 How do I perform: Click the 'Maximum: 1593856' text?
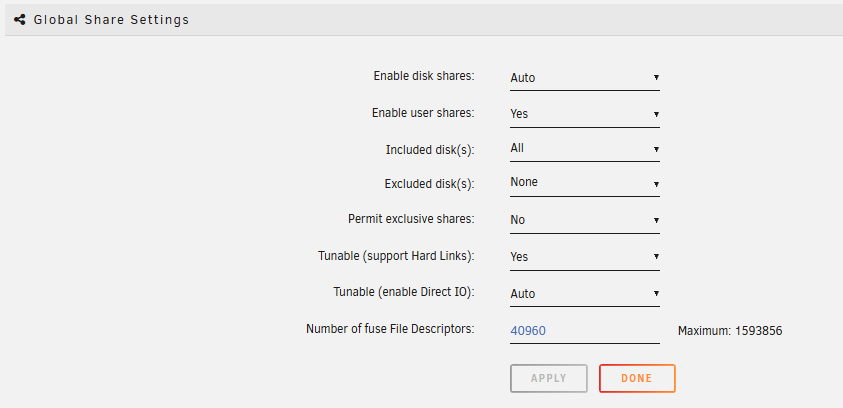[729, 330]
